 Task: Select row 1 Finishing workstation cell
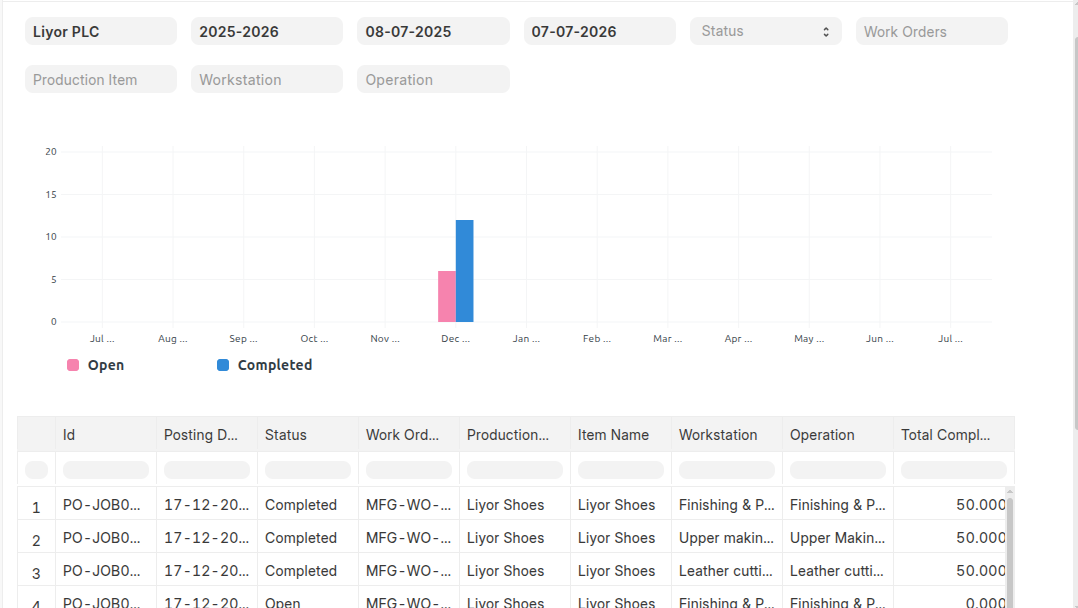tap(726, 505)
